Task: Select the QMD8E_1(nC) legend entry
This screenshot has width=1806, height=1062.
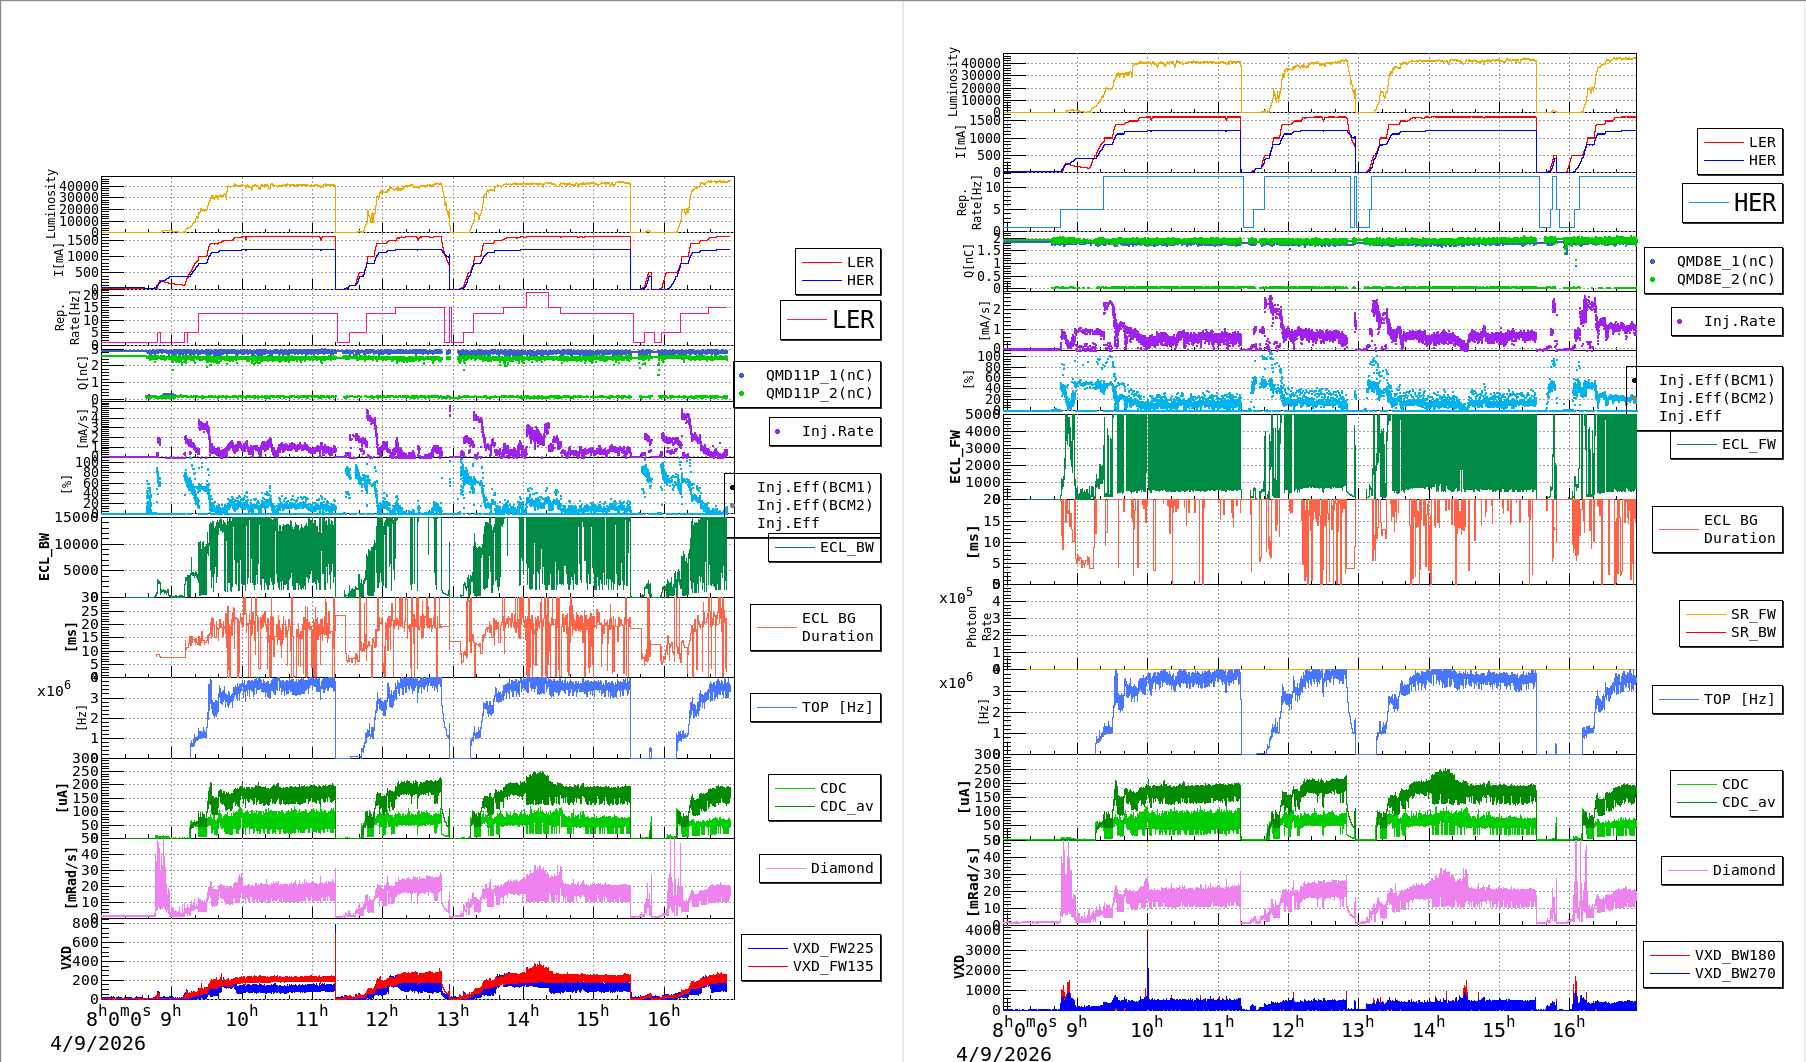Action: click(x=1725, y=261)
